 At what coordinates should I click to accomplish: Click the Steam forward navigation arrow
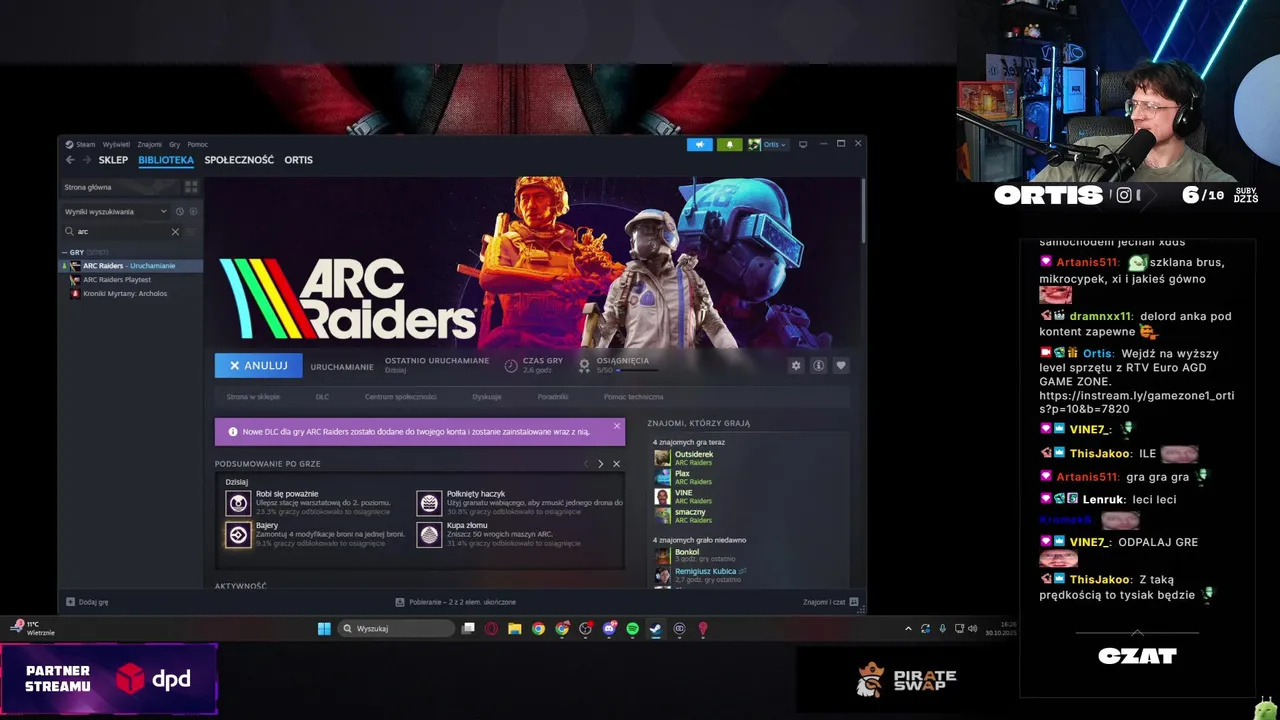coord(87,160)
